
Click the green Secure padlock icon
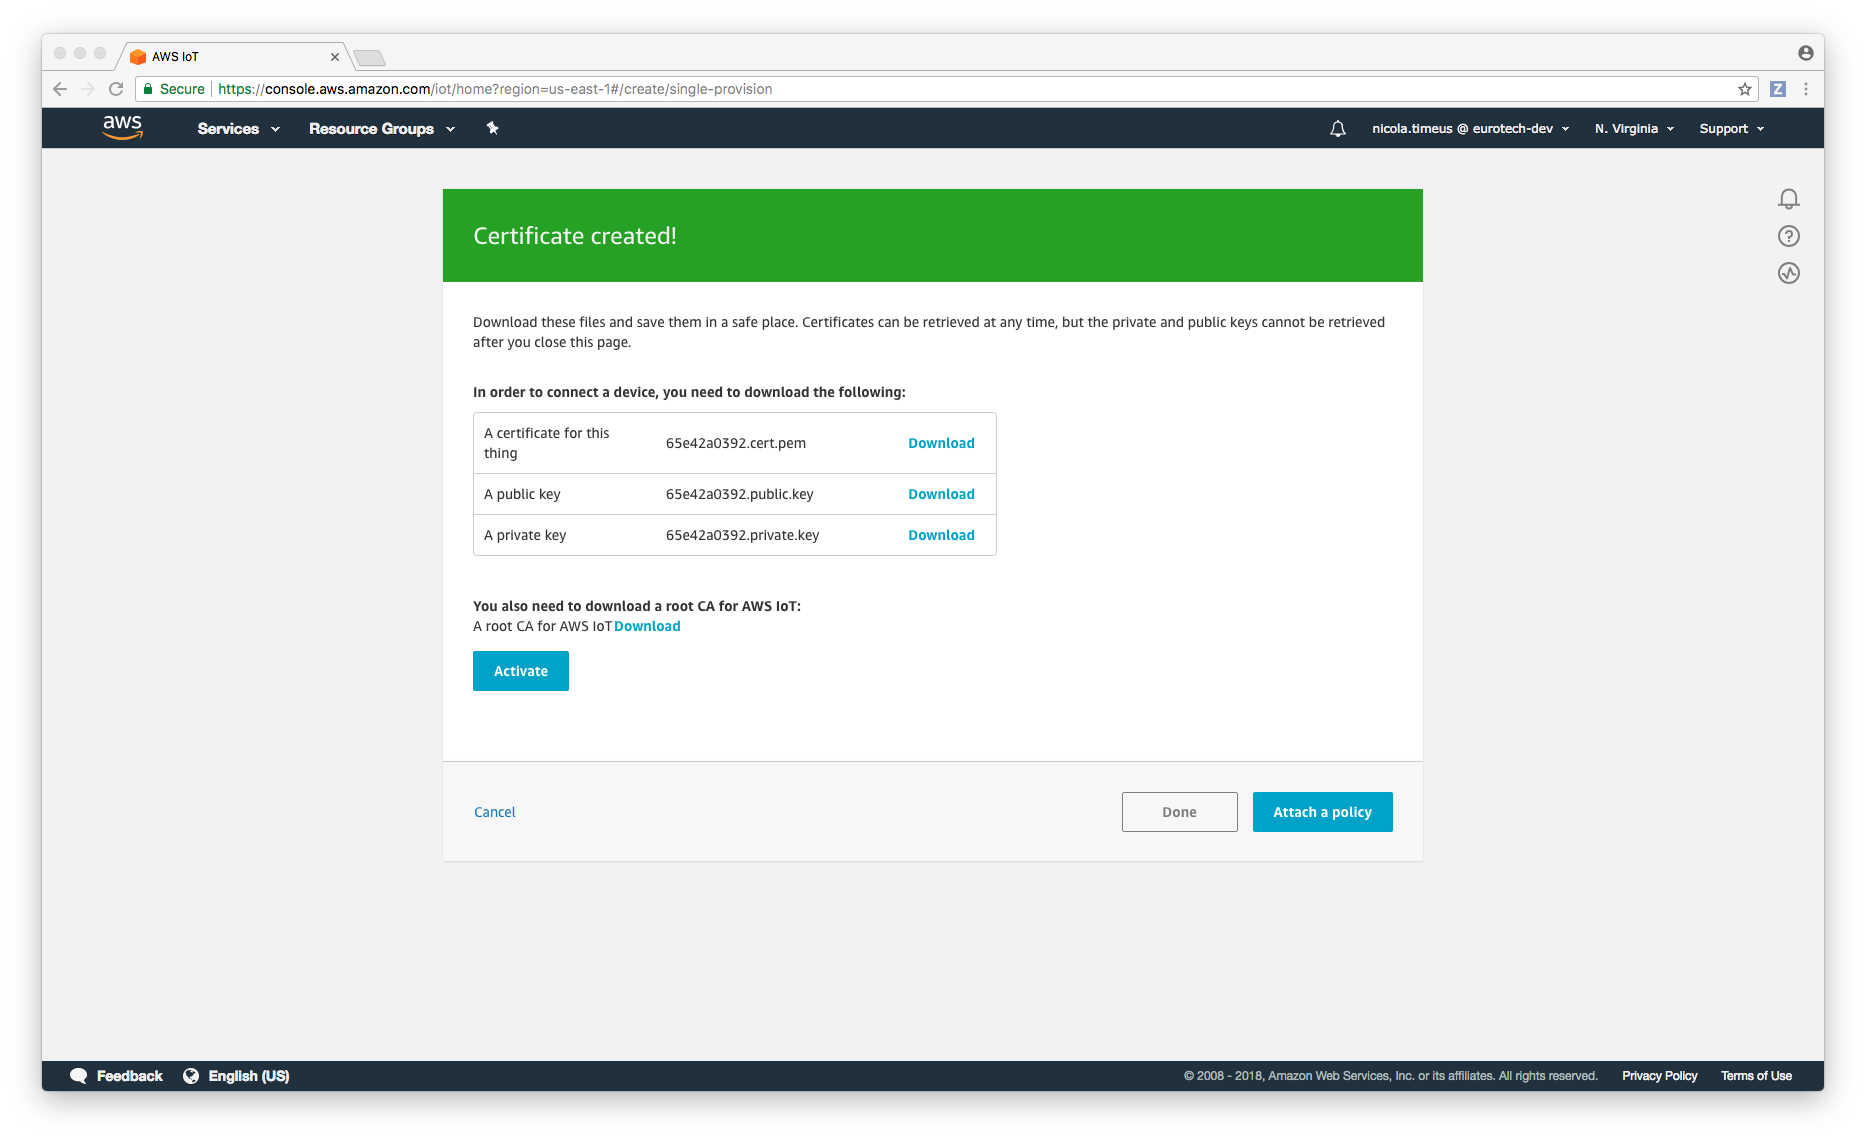pos(148,89)
